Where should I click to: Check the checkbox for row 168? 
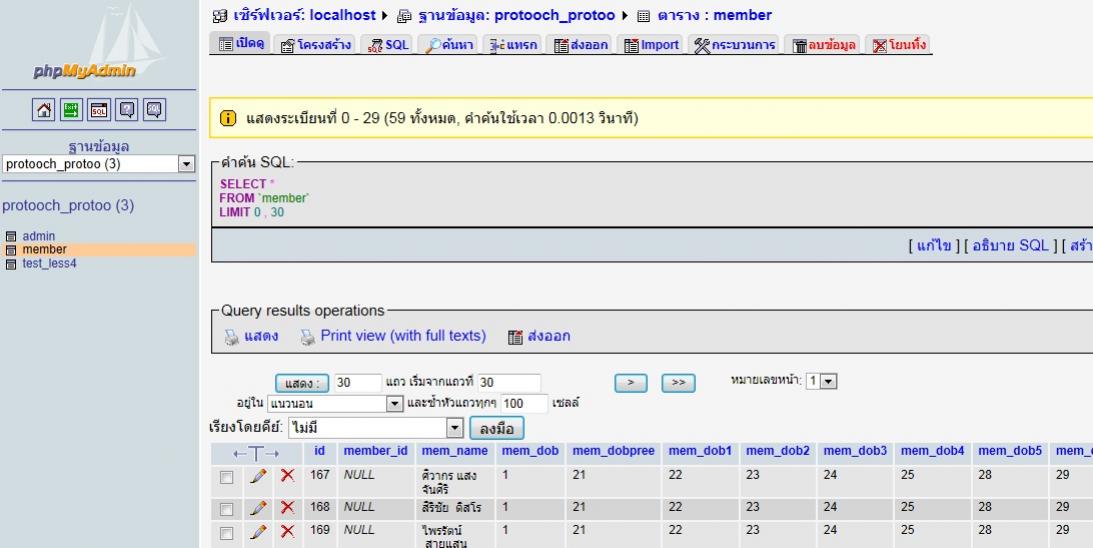click(227, 510)
